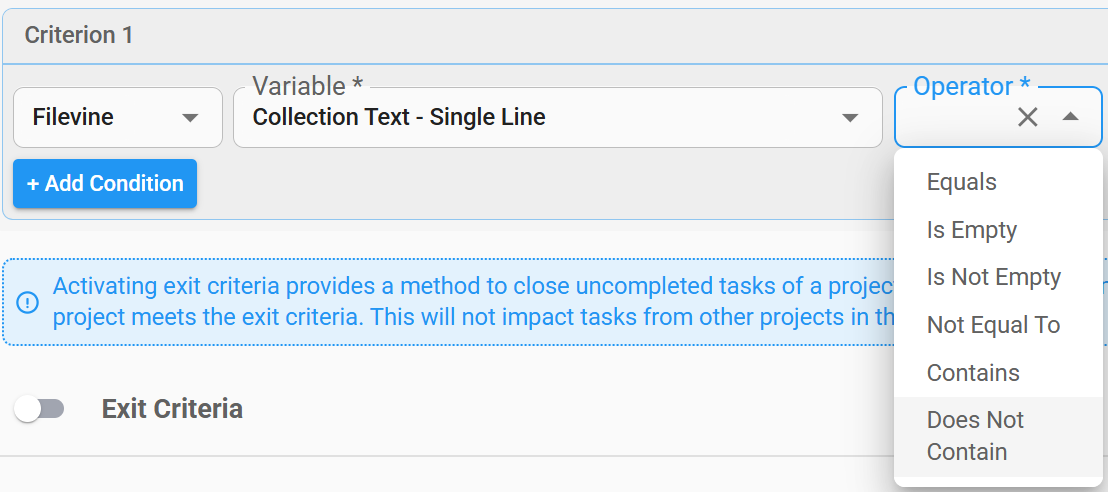Click inside the Operator combo box

click(x=950, y=118)
